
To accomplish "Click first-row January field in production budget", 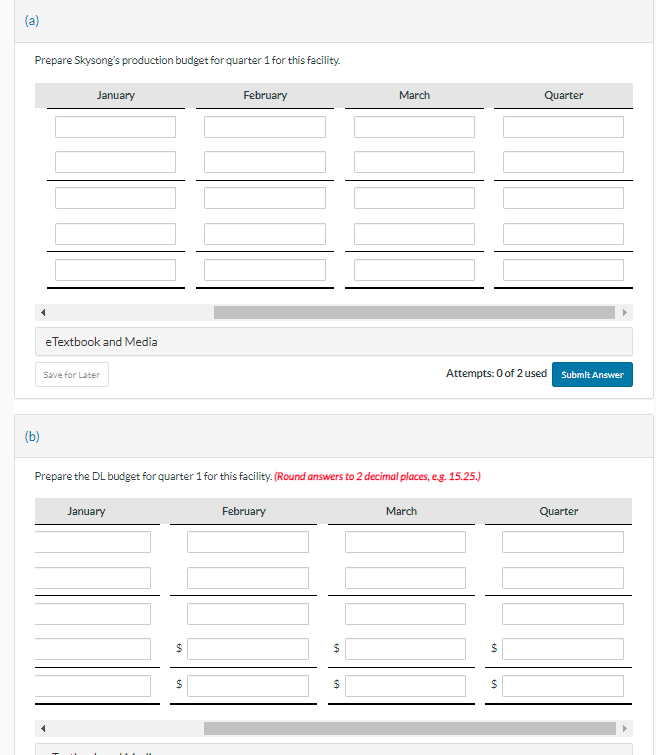I will coord(115,127).
